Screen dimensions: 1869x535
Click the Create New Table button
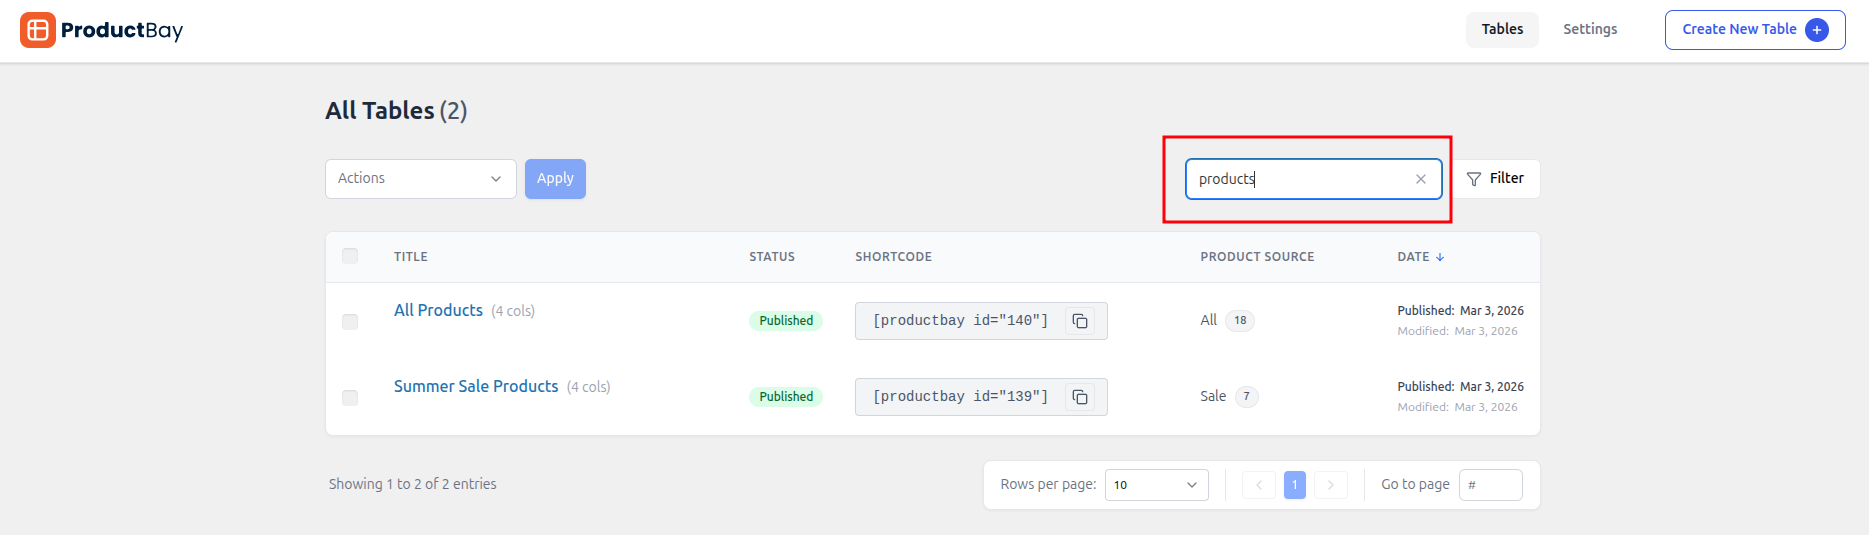tap(1755, 30)
